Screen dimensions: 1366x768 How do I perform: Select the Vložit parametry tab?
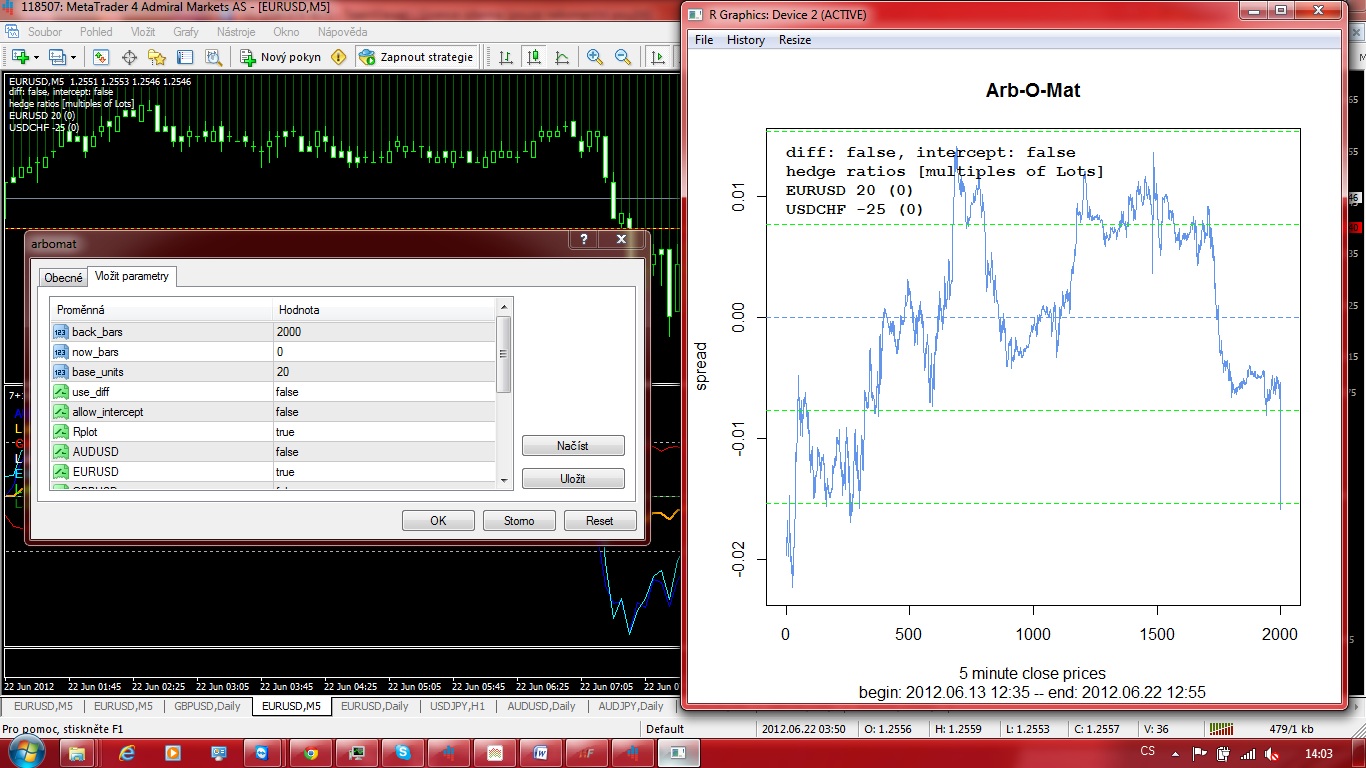(x=132, y=276)
